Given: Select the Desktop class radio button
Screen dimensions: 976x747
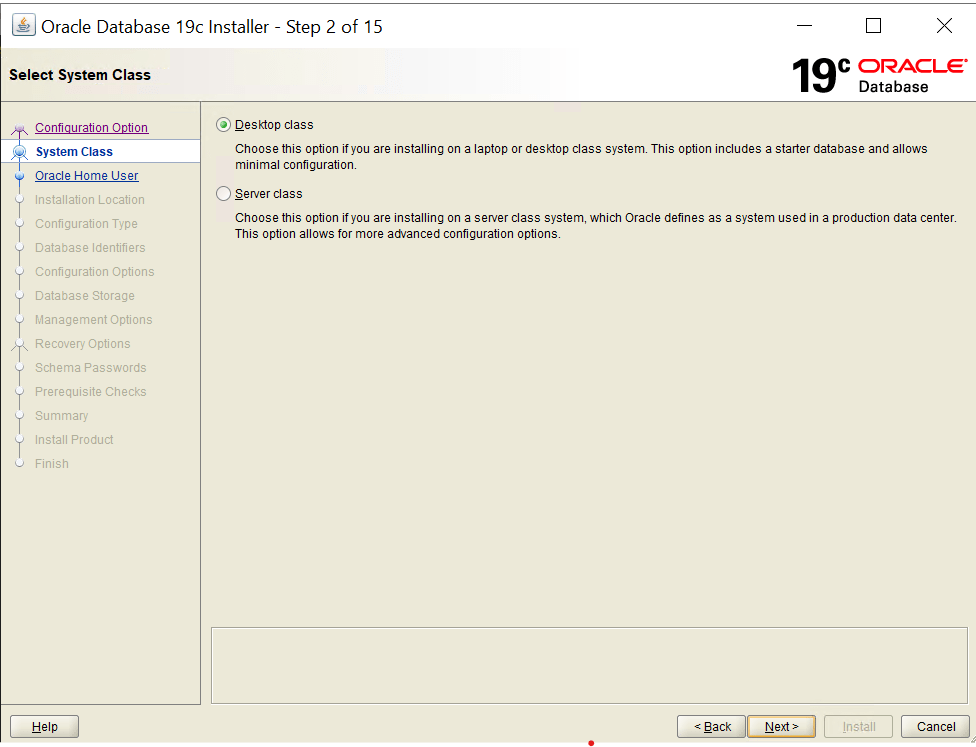Looking at the screenshot, I should (223, 125).
